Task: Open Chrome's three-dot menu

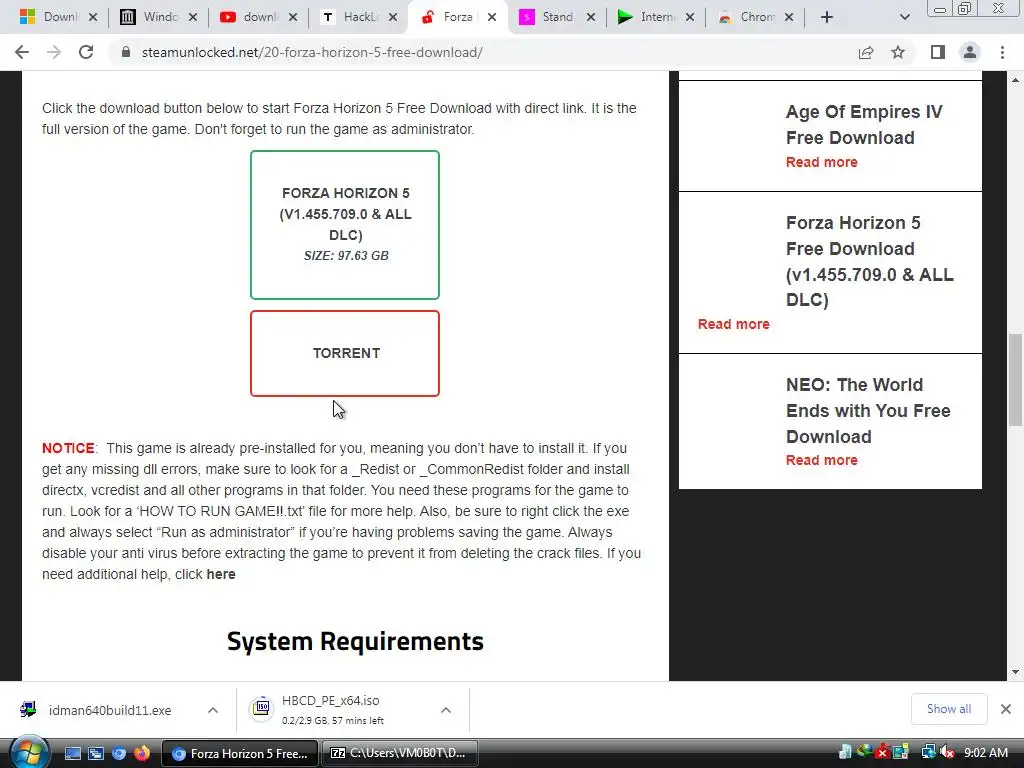Action: pyautogui.click(x=1002, y=52)
